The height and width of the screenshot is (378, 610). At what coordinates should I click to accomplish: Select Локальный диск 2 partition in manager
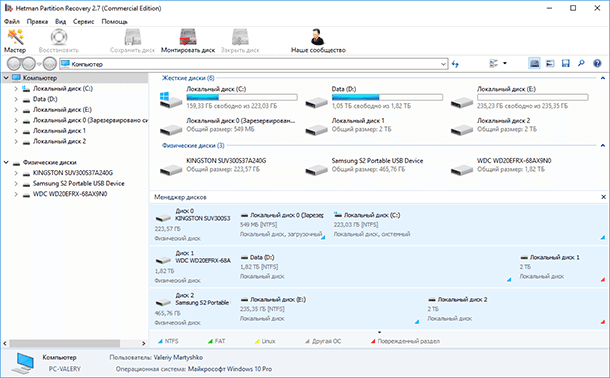(516, 310)
